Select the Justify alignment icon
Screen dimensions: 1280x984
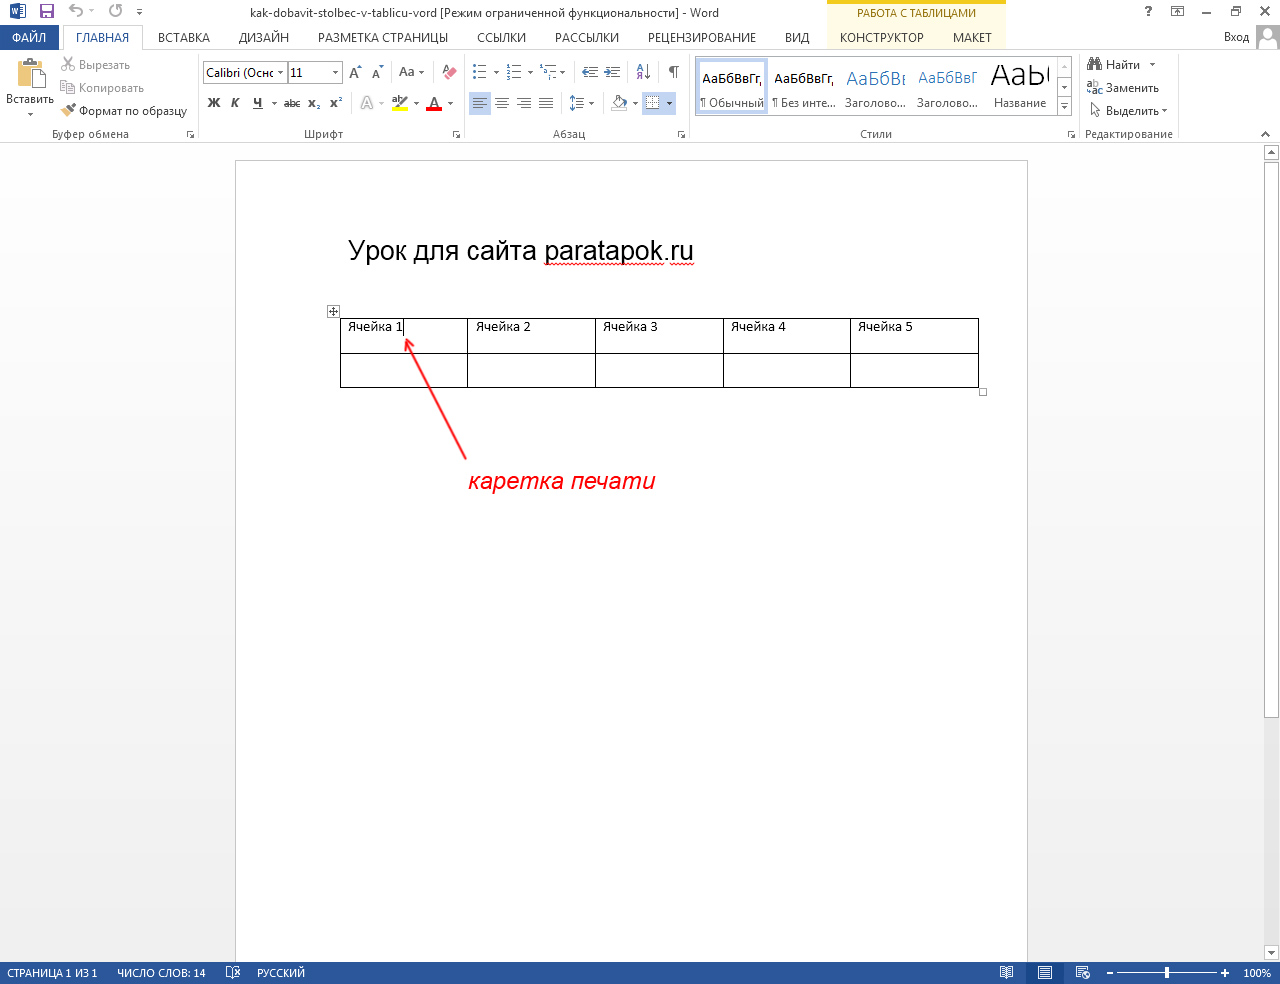click(x=546, y=103)
